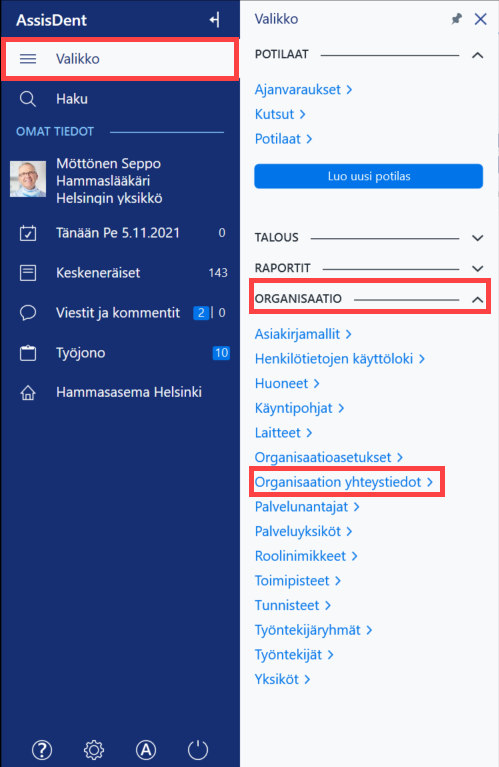Image resolution: width=499 pixels, height=767 pixels.
Task: Pin the Valikko panel
Action: [x=456, y=19]
